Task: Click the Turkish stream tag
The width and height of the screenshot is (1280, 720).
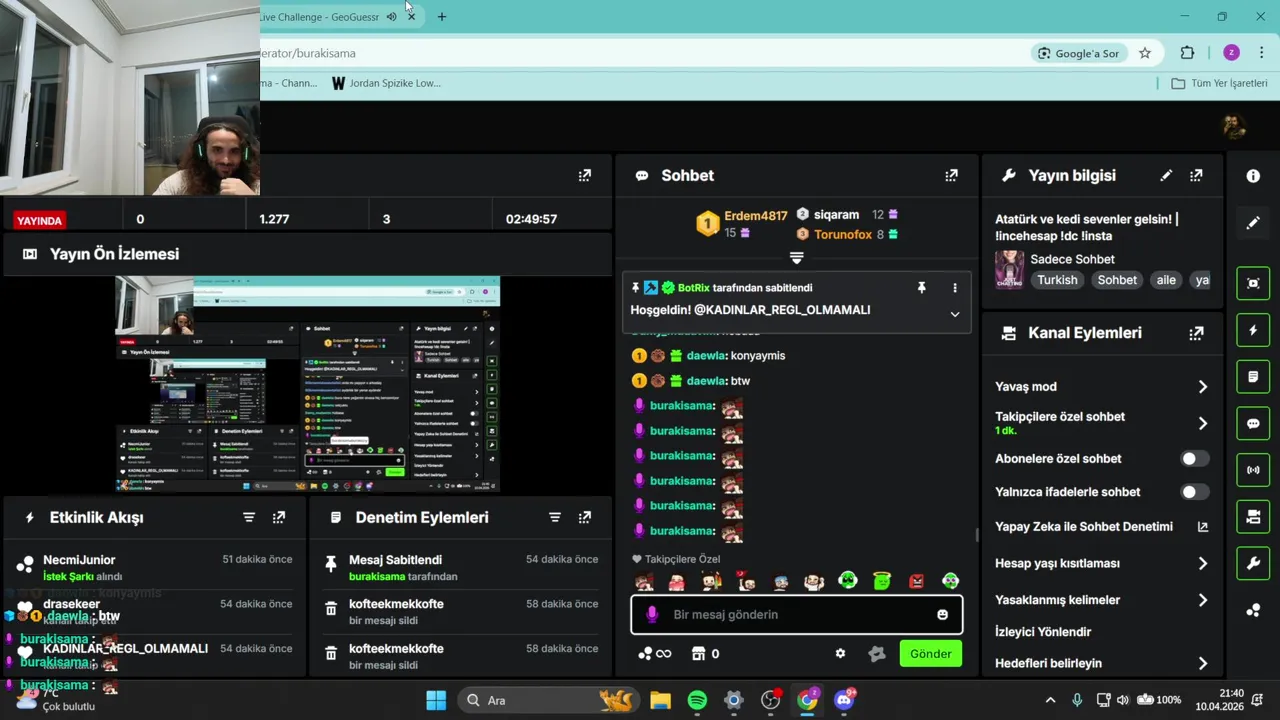Action: (x=1057, y=280)
